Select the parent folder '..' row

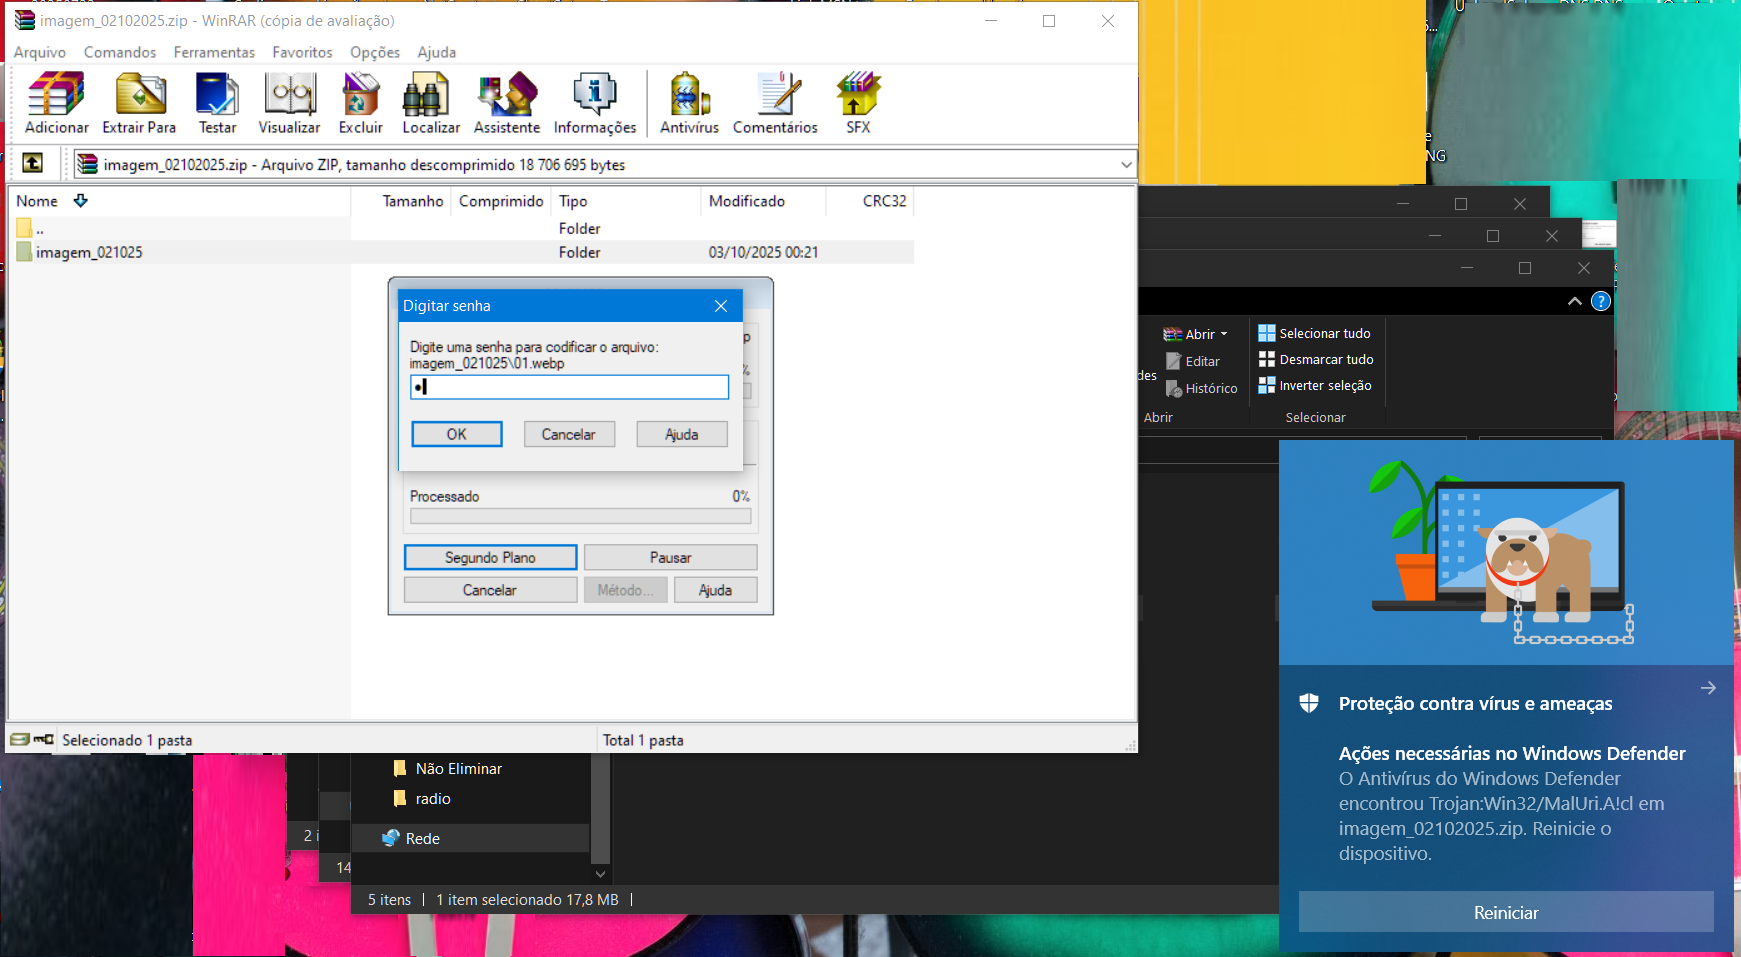coord(460,228)
